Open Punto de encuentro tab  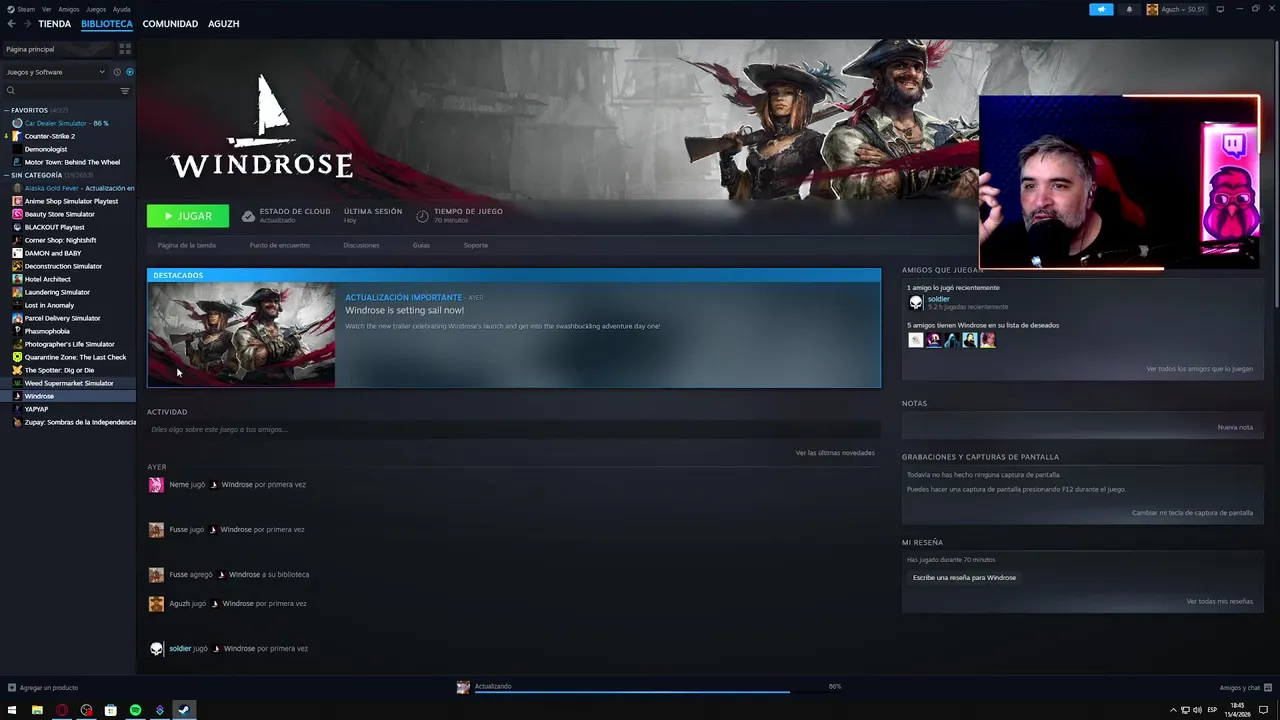click(x=280, y=245)
